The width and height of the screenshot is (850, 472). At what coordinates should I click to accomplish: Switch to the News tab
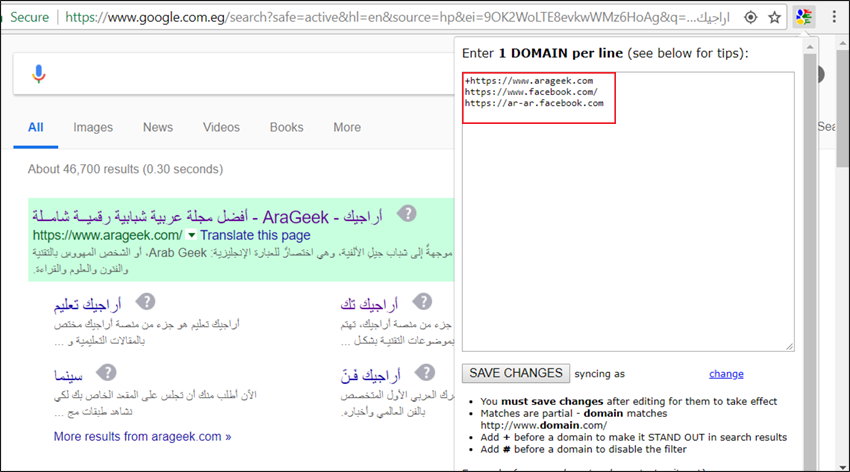(158, 127)
